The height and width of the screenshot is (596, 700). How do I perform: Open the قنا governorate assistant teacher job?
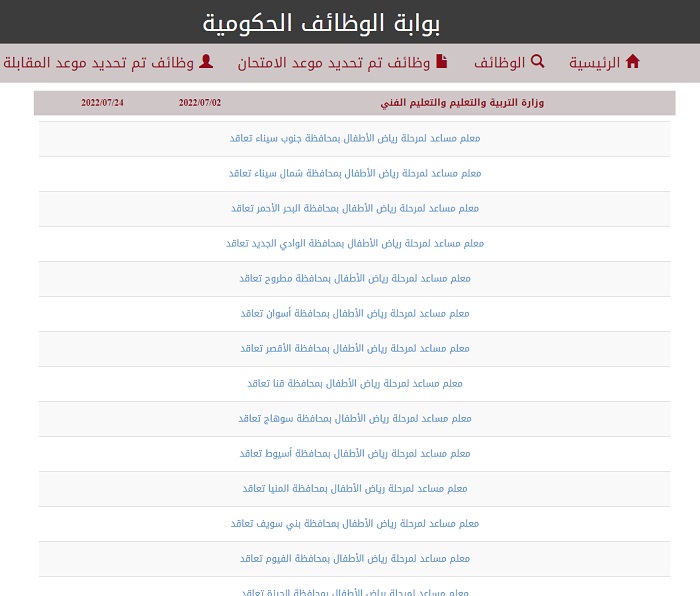355,383
